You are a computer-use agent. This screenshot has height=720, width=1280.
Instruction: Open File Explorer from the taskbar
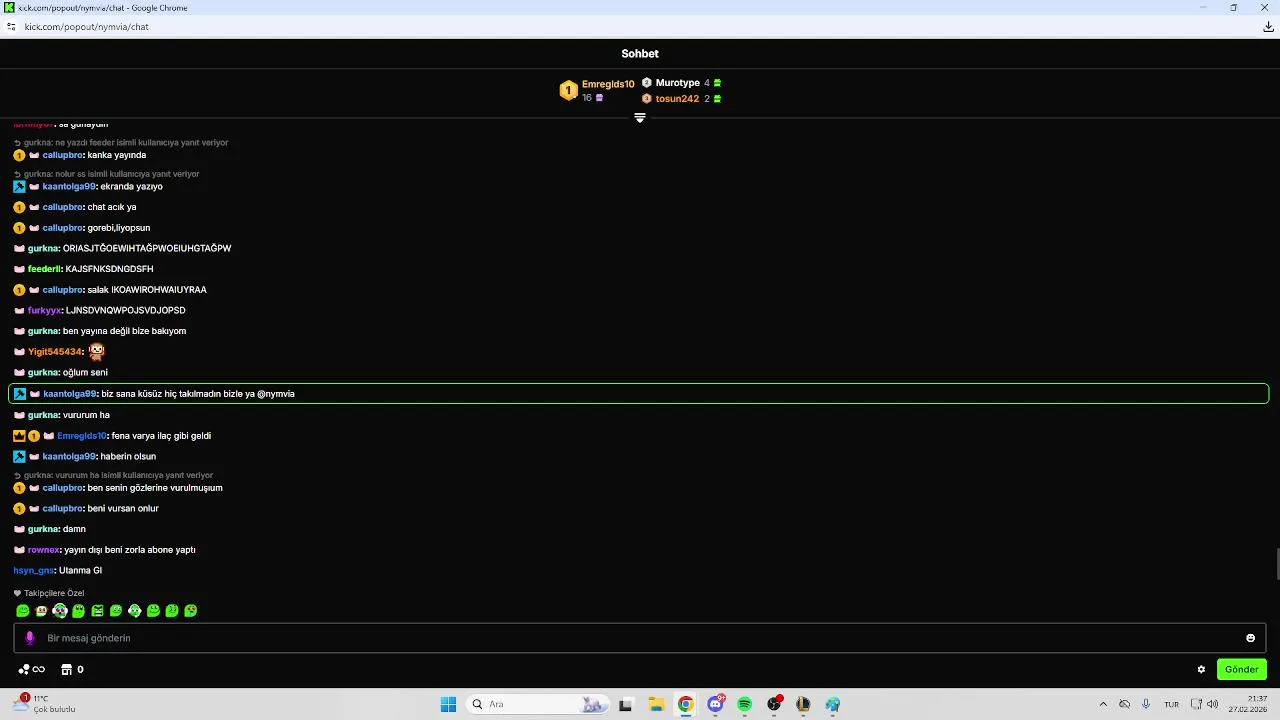(x=656, y=704)
